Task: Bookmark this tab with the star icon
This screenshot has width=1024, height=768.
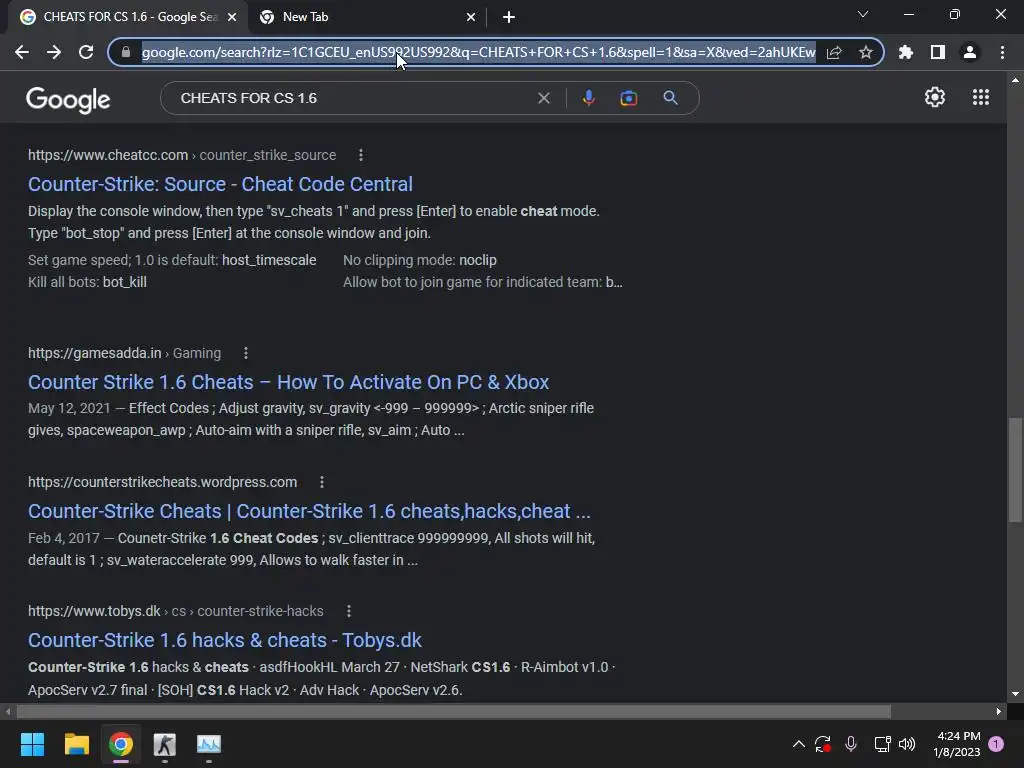Action: point(865,52)
